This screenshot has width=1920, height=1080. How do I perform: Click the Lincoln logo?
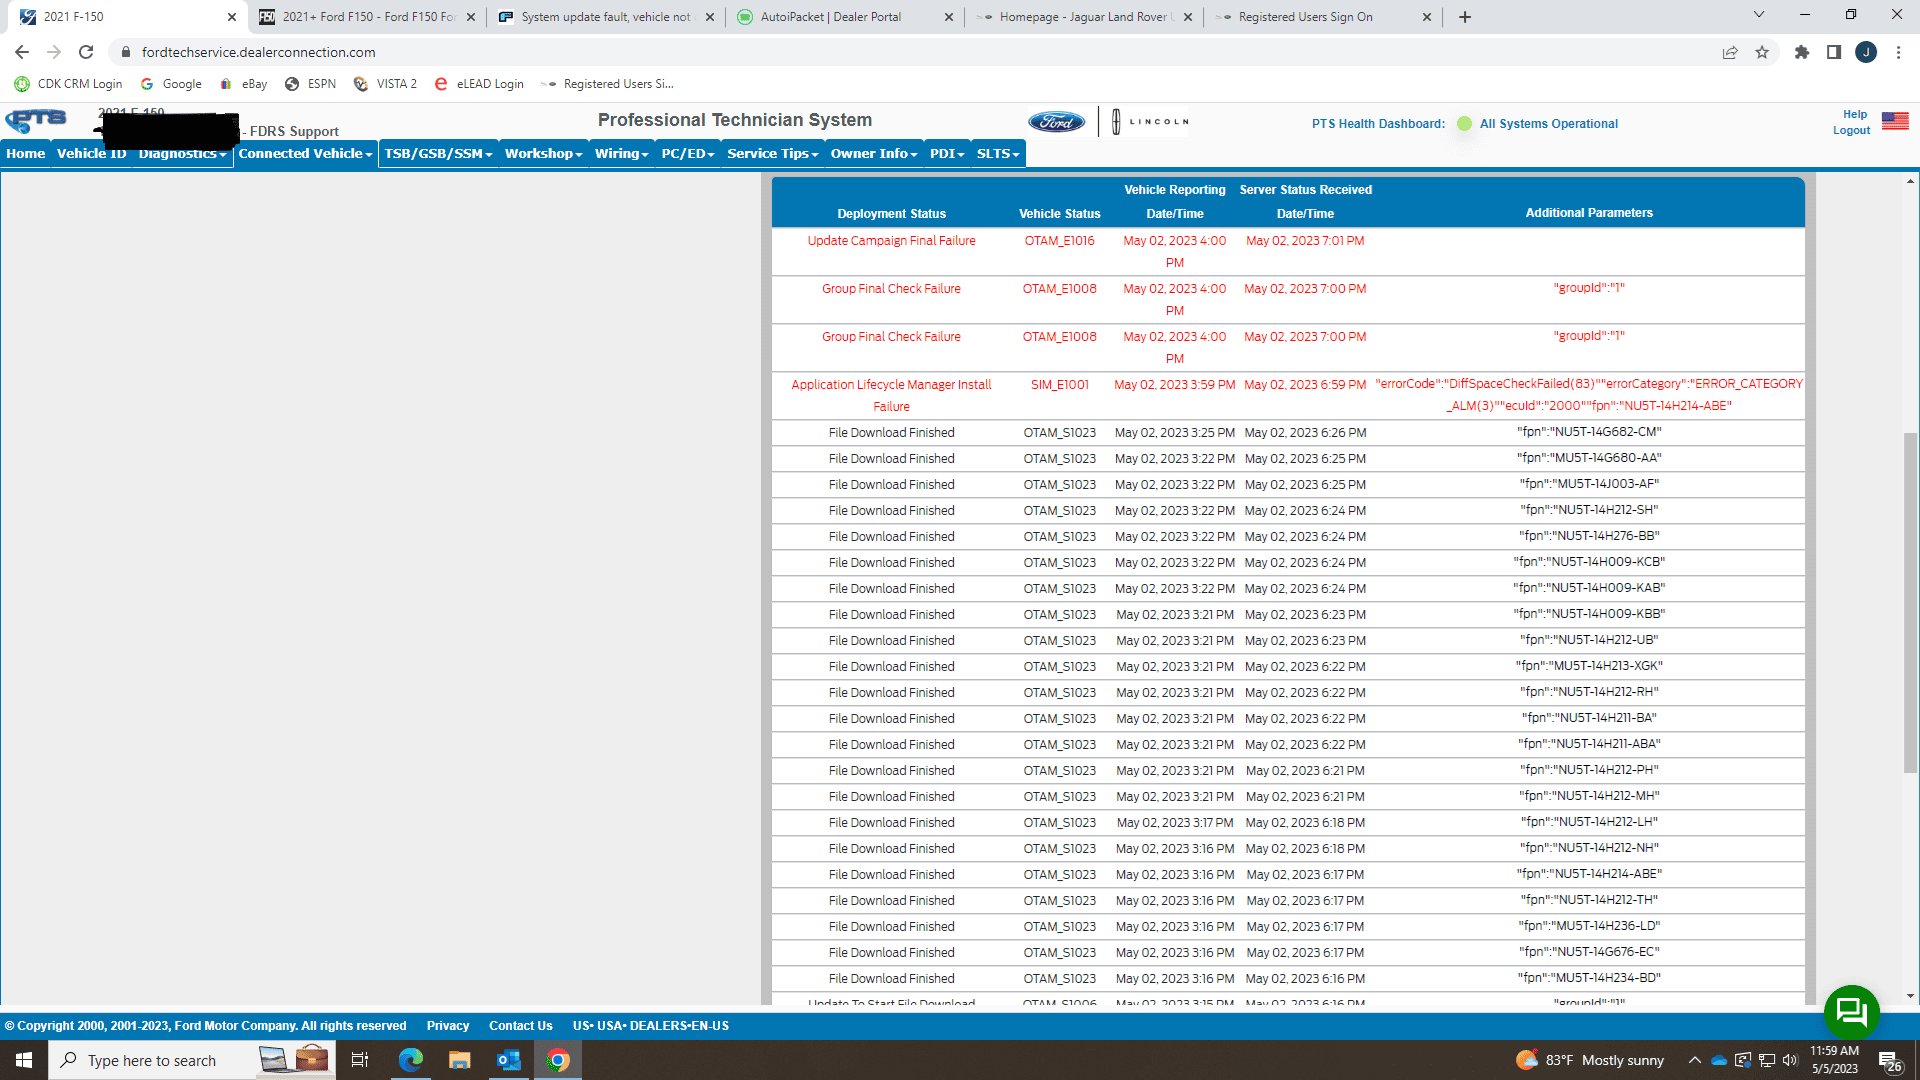(1150, 122)
